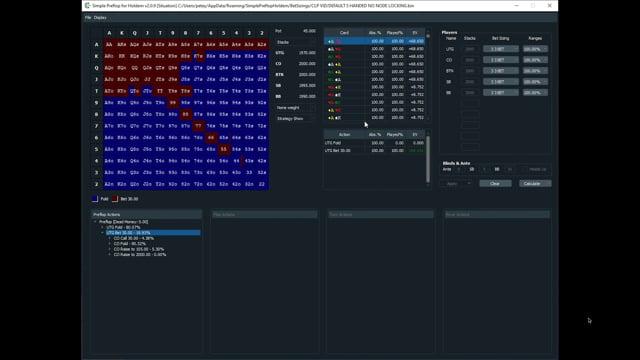
Task: Click the card table vertical scrollbar
Action: tap(428, 76)
